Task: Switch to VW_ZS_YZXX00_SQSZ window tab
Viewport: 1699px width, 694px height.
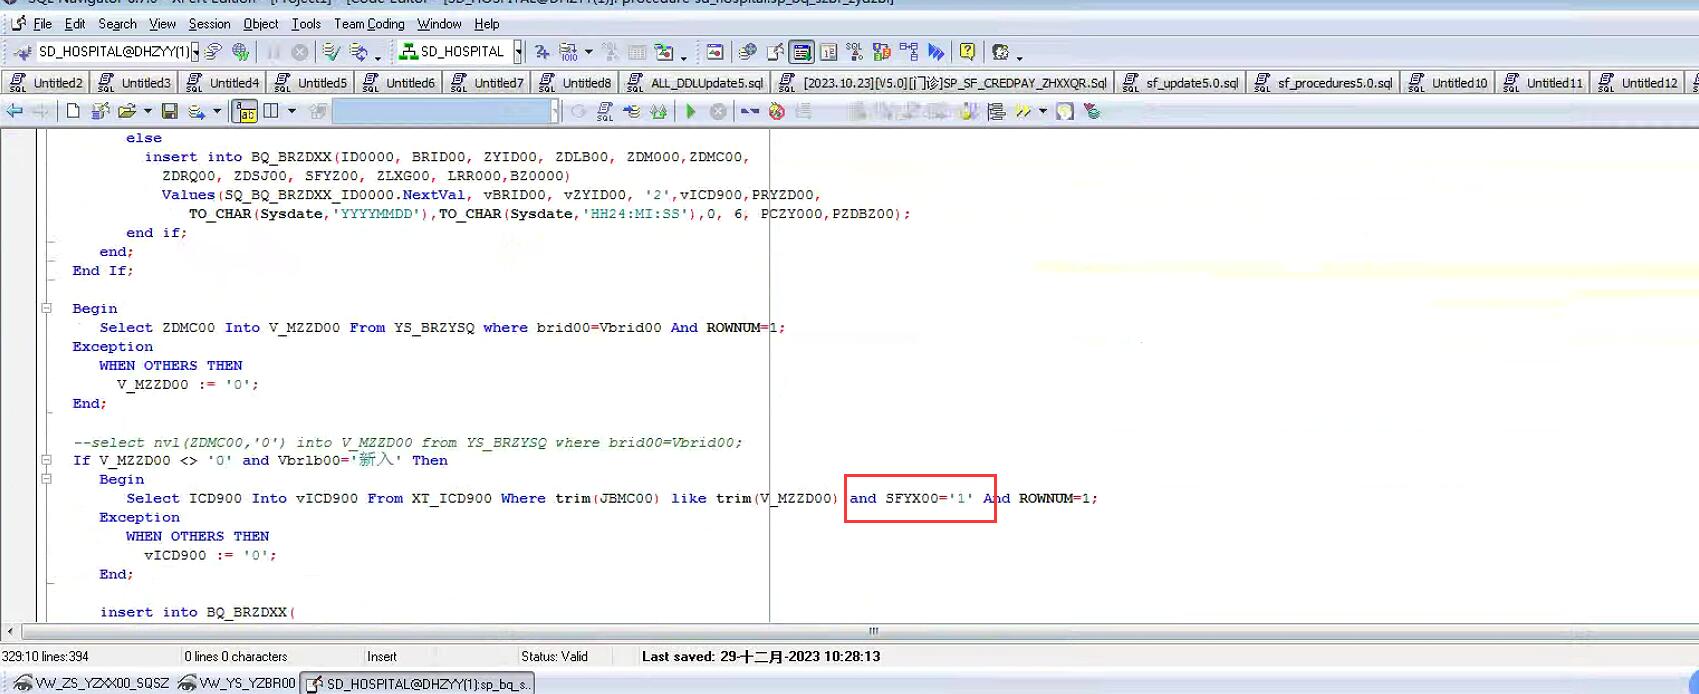Action: tap(91, 683)
